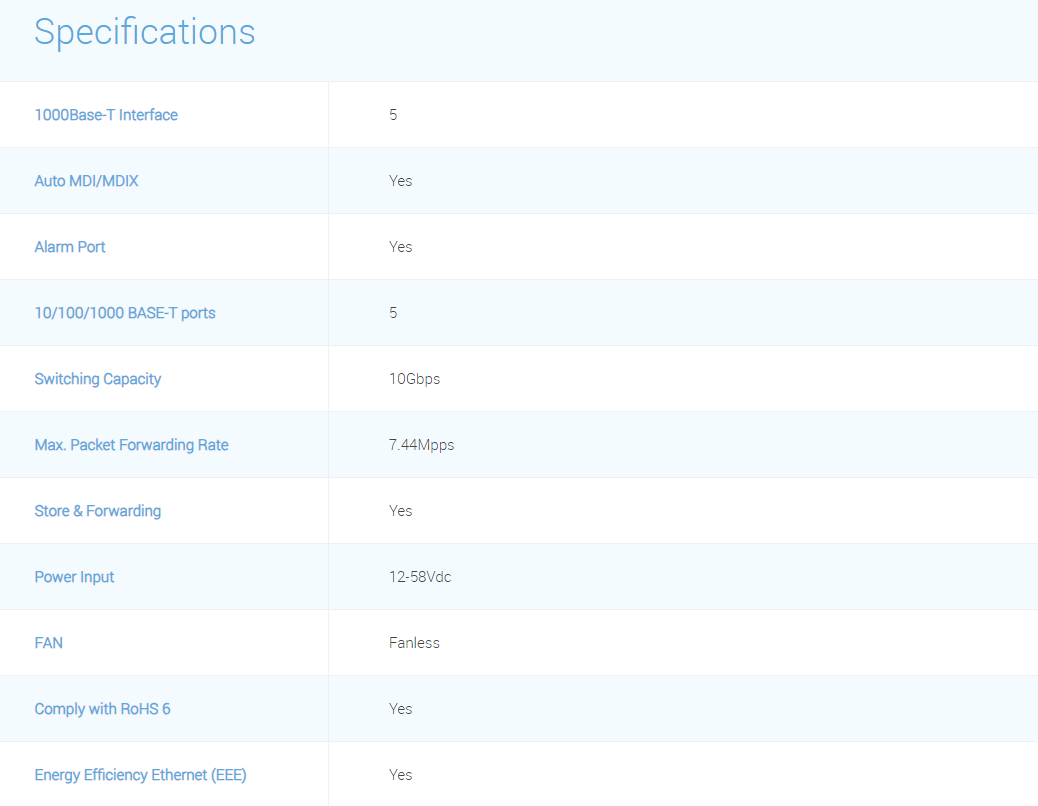The image size is (1038, 806).
Task: Click the Specifications heading
Action: pos(145,32)
